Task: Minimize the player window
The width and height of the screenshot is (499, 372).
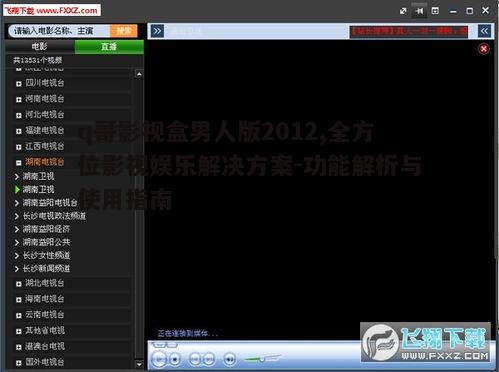Action: click(x=453, y=11)
